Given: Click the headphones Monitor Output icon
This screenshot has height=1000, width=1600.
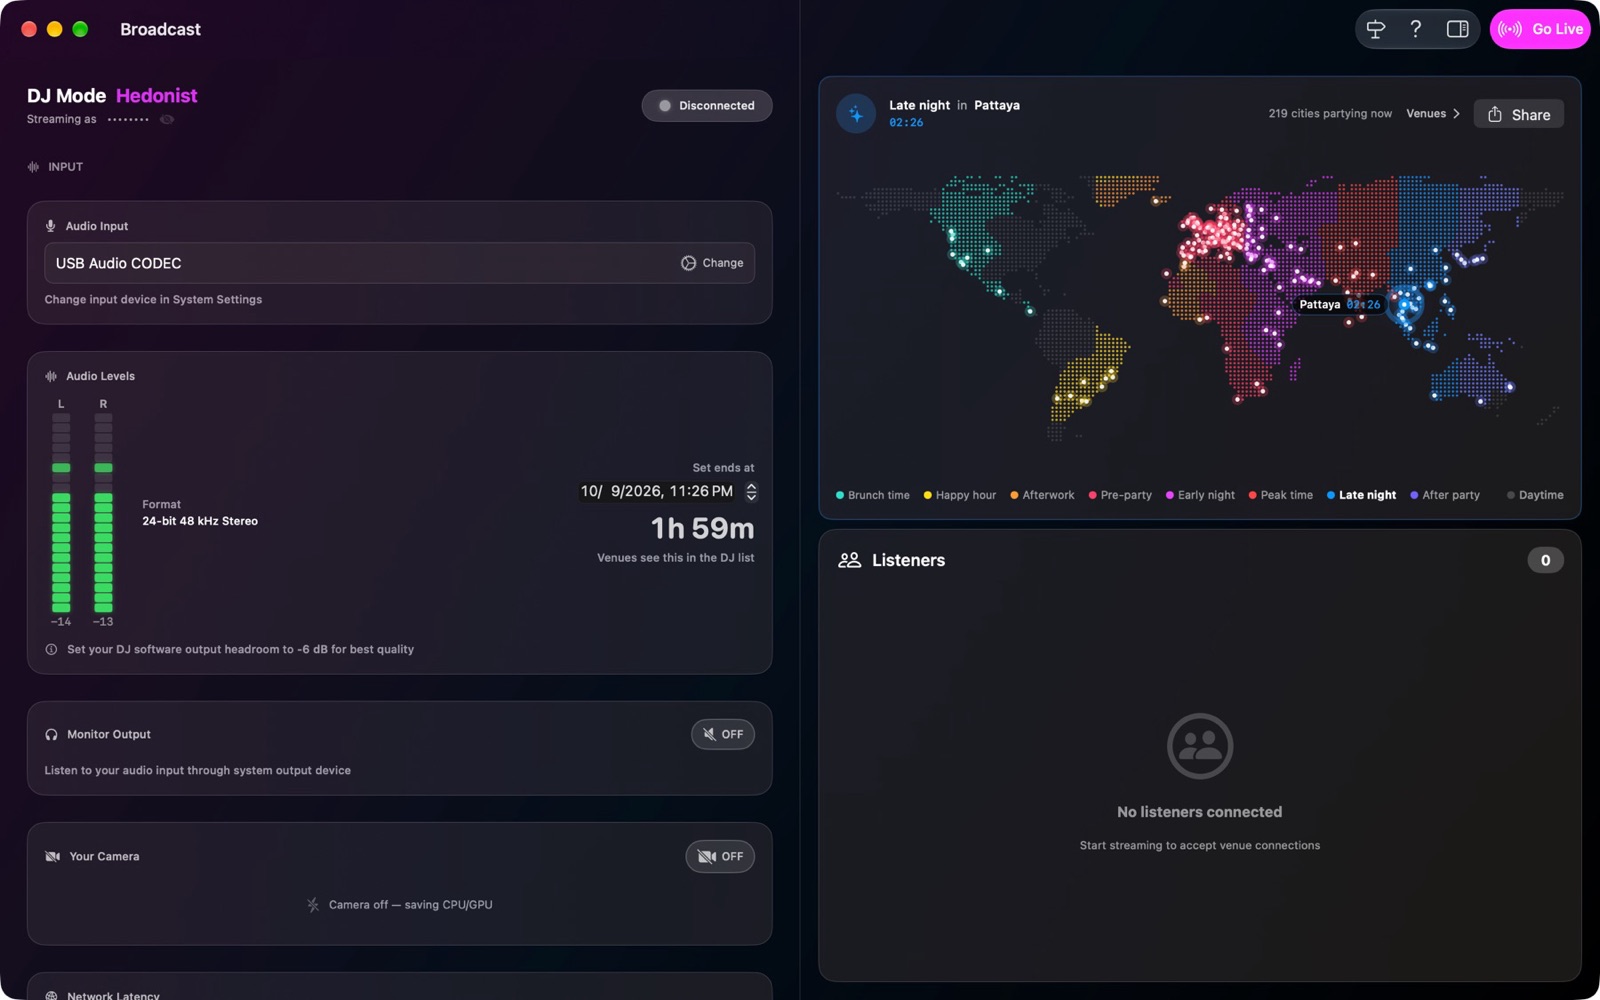Looking at the screenshot, I should click(51, 734).
